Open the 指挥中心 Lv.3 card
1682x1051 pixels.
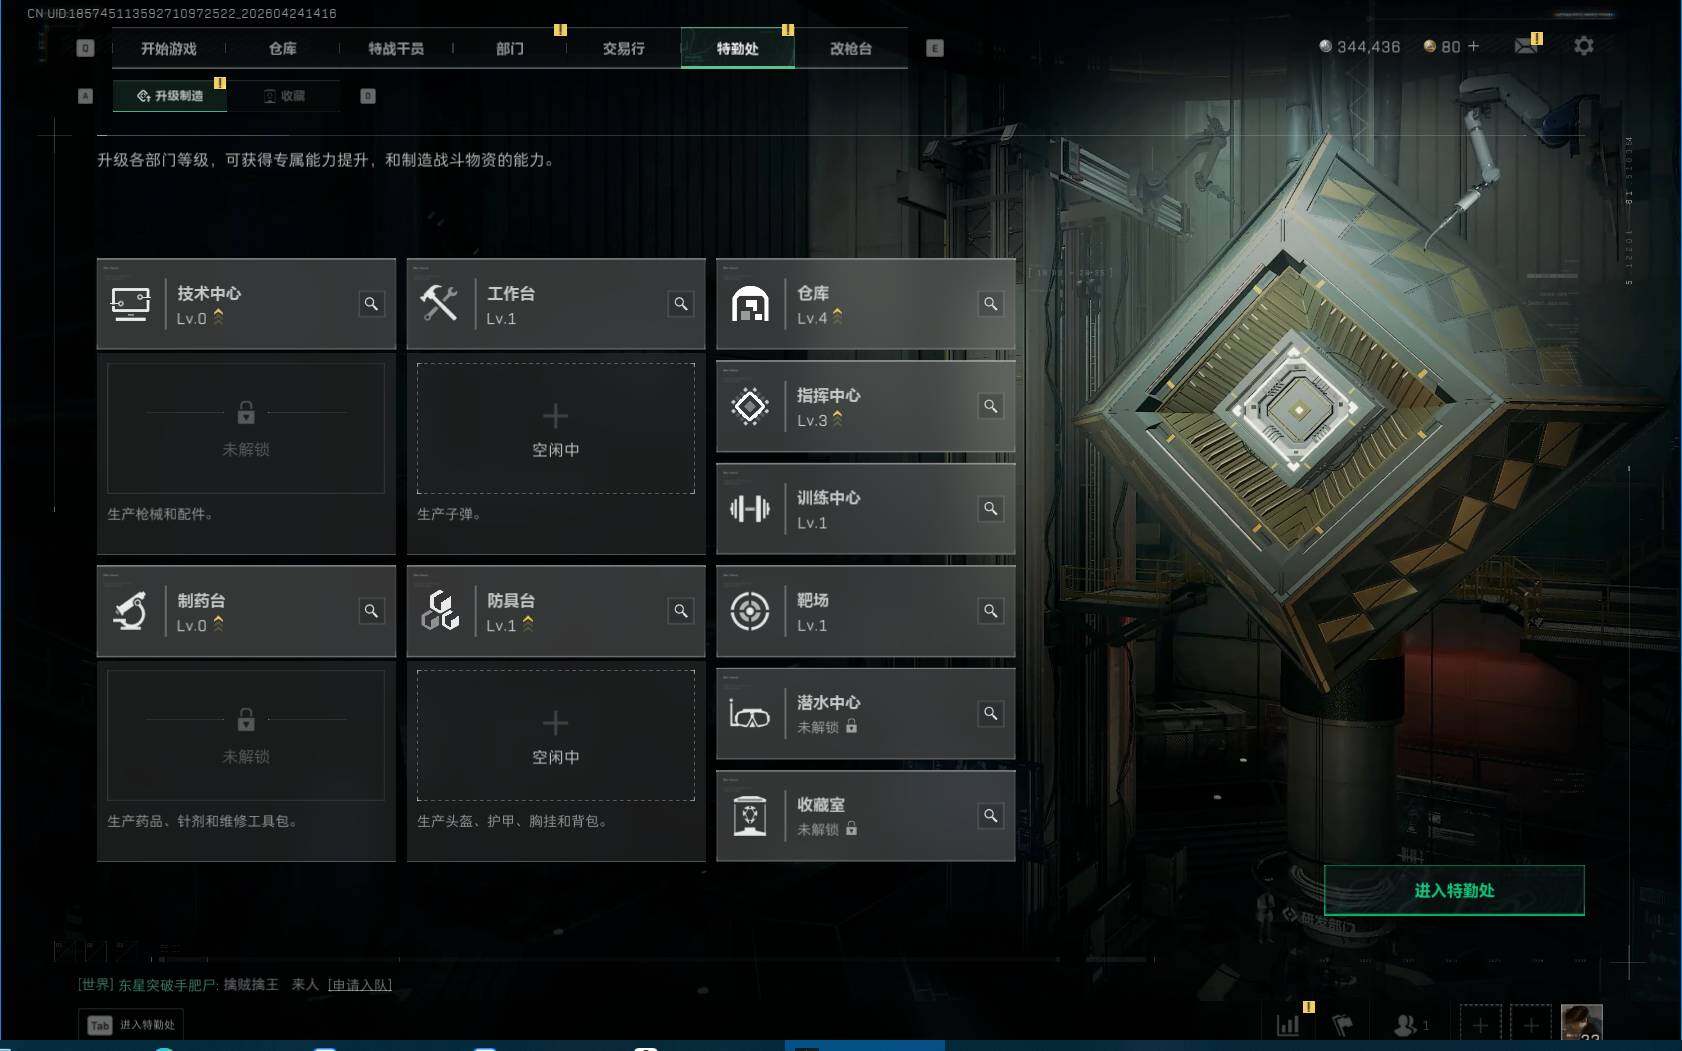(866, 407)
